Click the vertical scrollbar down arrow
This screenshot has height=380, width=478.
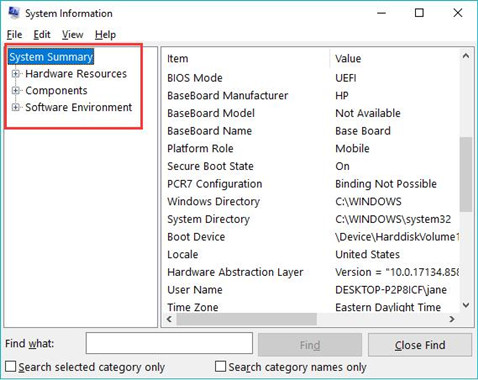(466, 305)
